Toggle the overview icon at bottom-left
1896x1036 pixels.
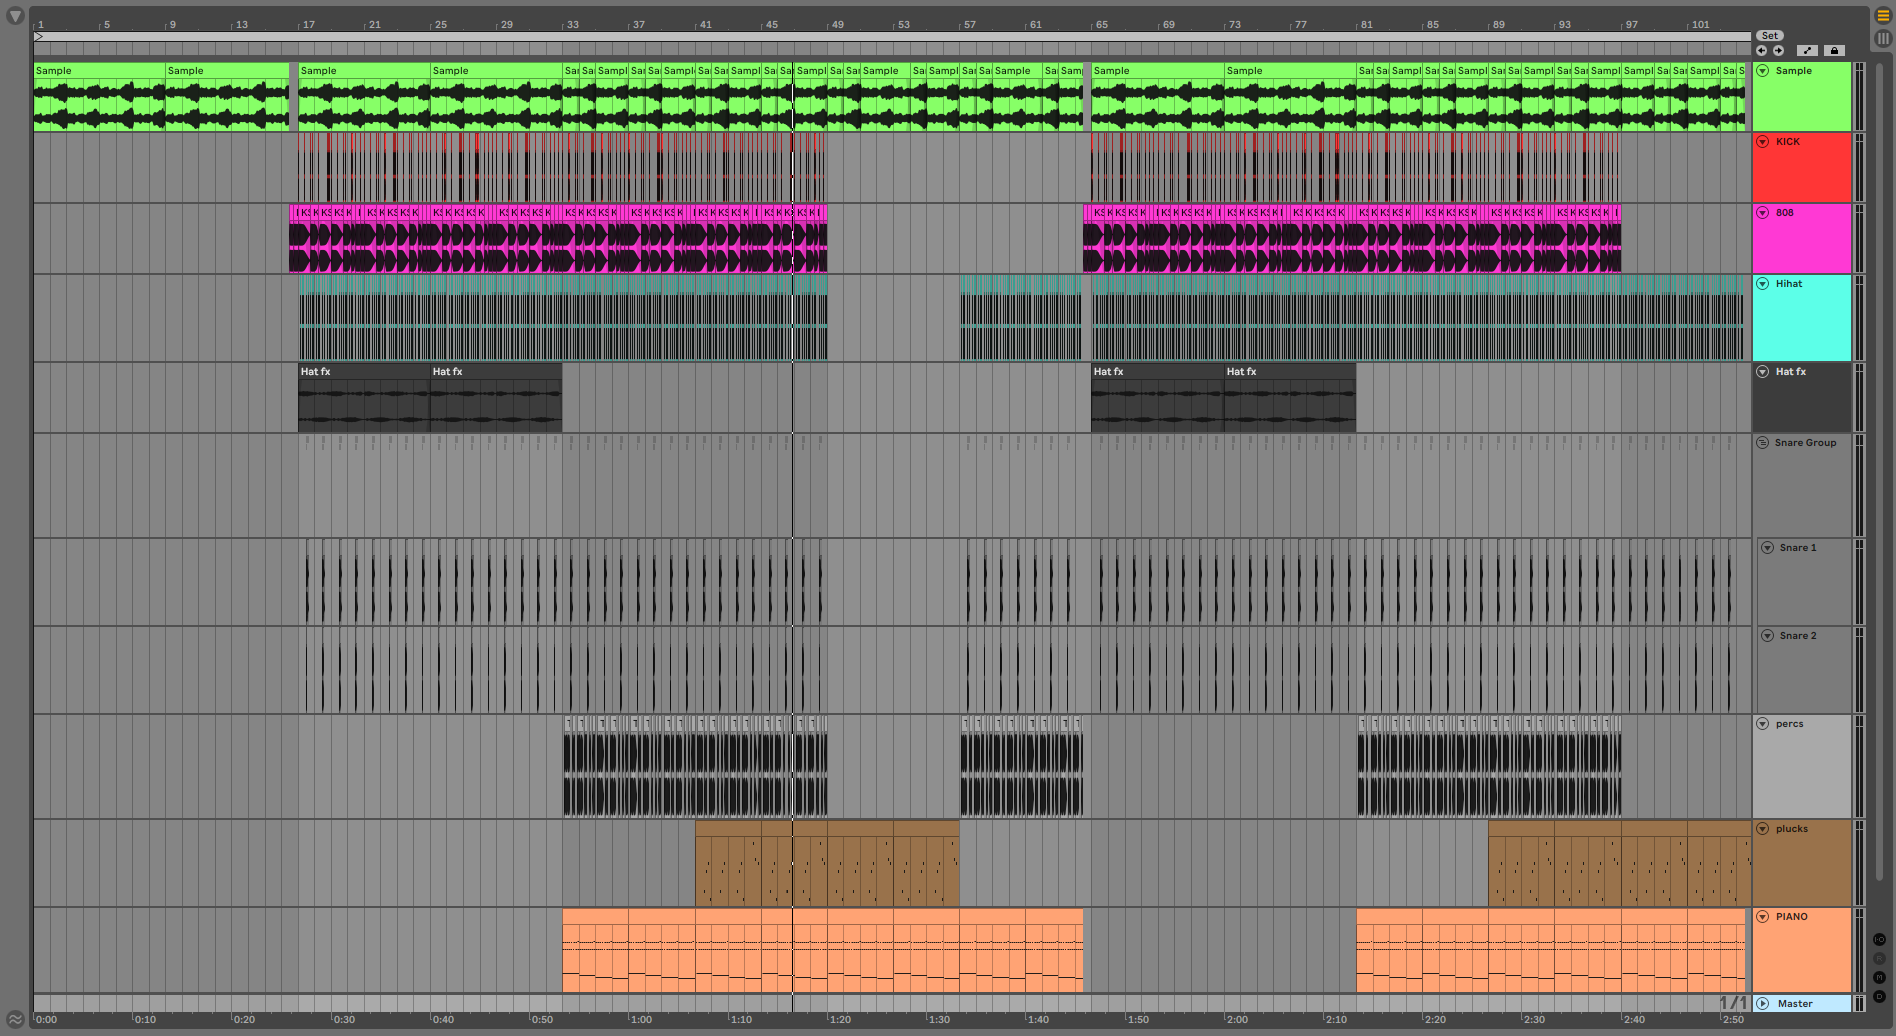(x=15, y=1020)
